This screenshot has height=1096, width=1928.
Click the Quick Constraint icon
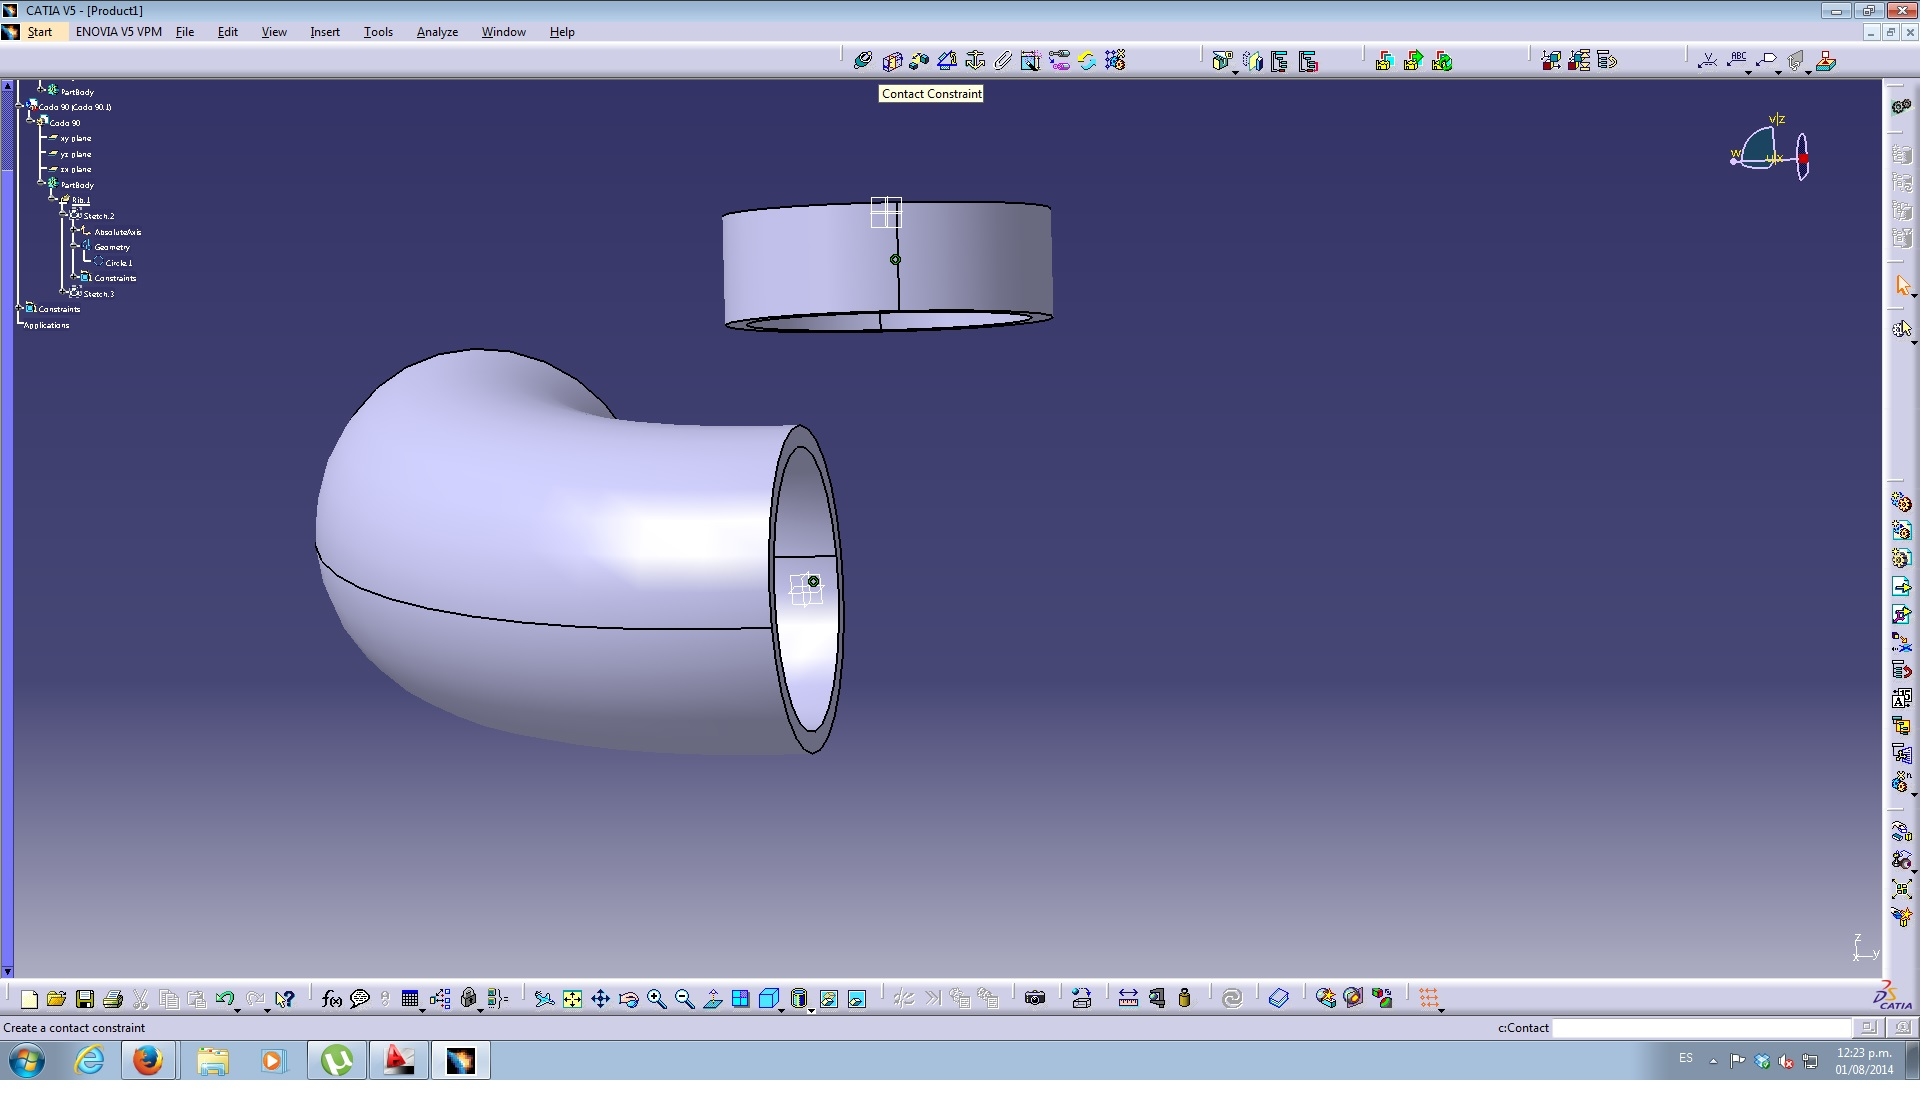1031,61
